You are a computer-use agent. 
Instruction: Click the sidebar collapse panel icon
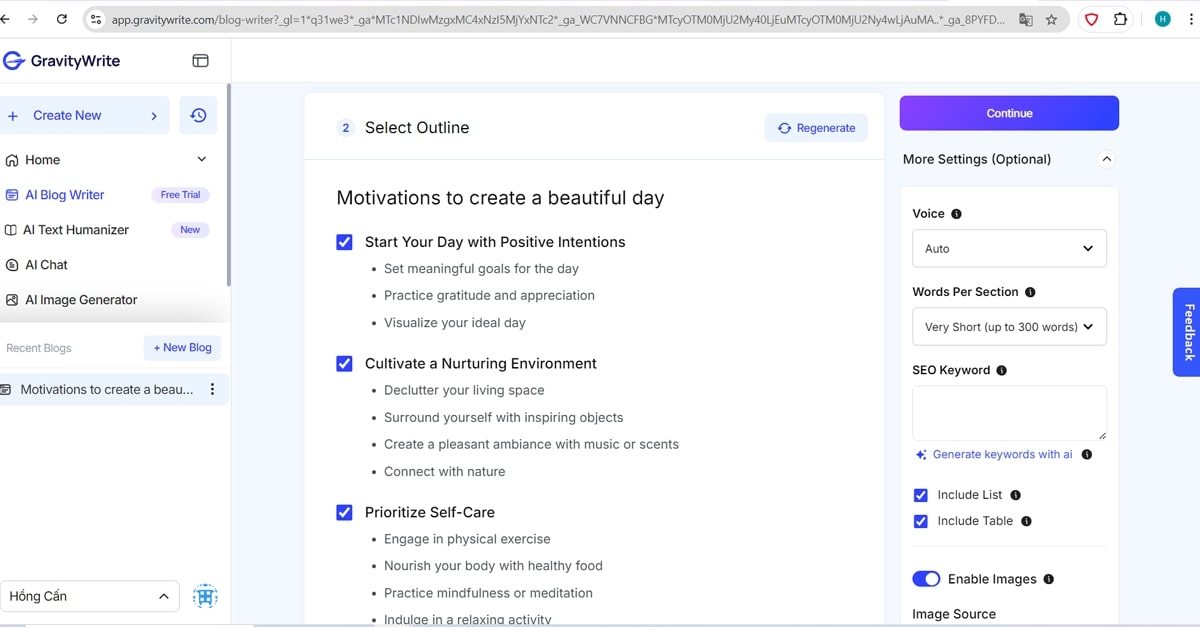click(x=200, y=61)
